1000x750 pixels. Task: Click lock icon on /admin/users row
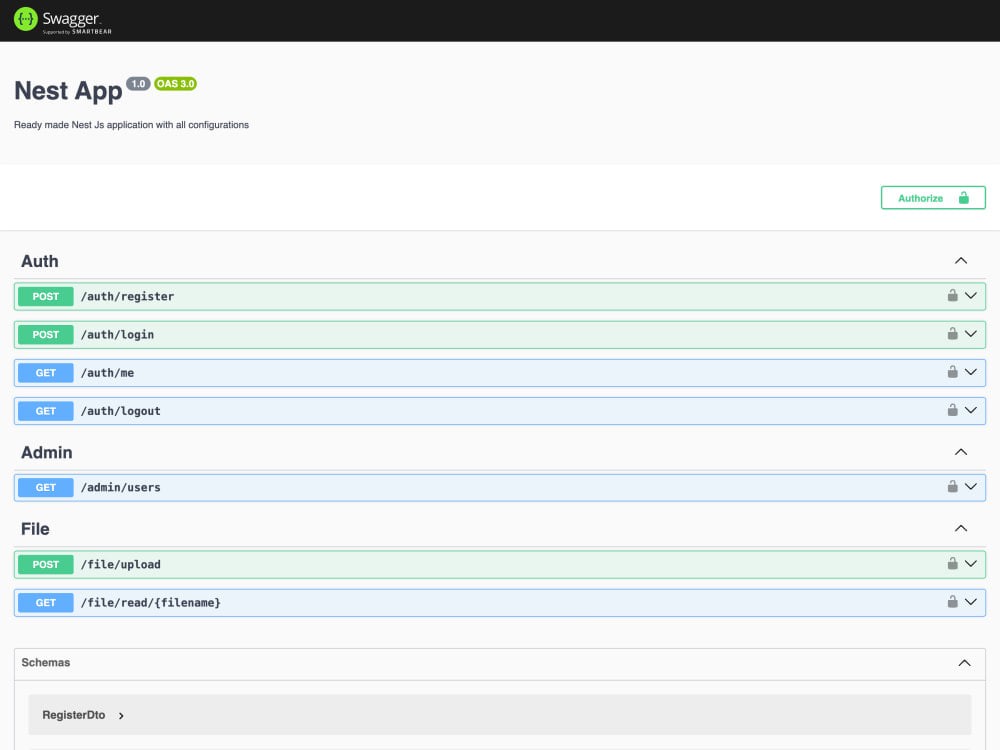click(953, 487)
